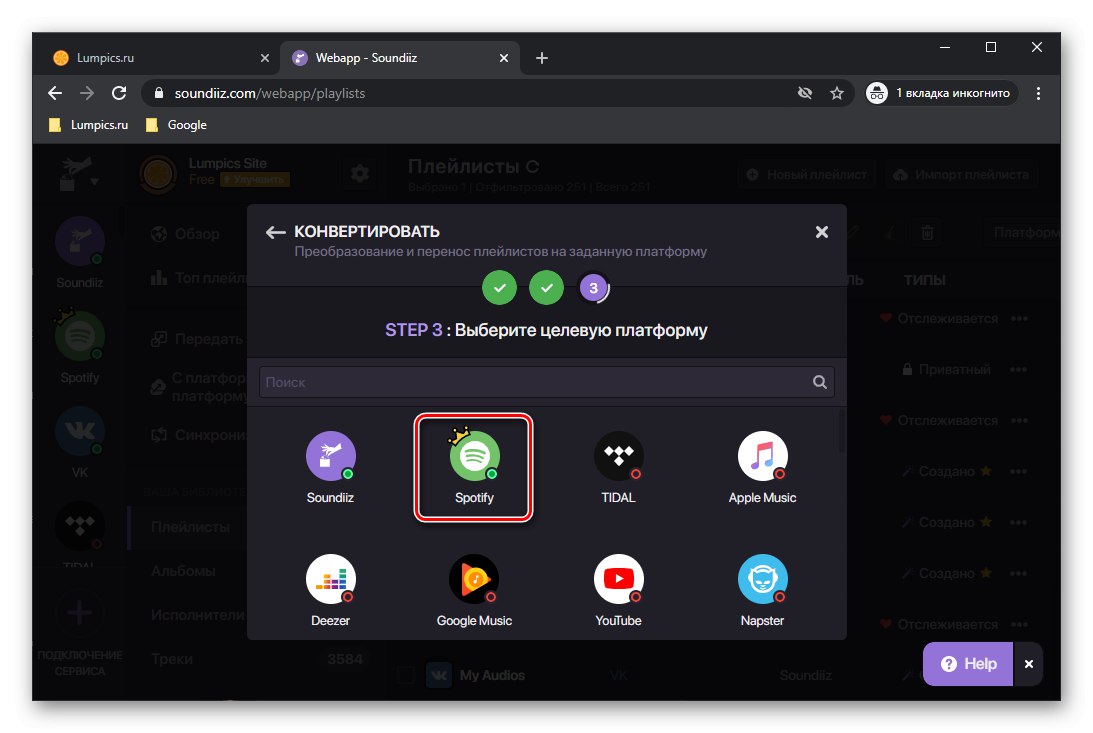This screenshot has width=1093, height=733.
Task: Open the Передать menu item
Action: 197,339
